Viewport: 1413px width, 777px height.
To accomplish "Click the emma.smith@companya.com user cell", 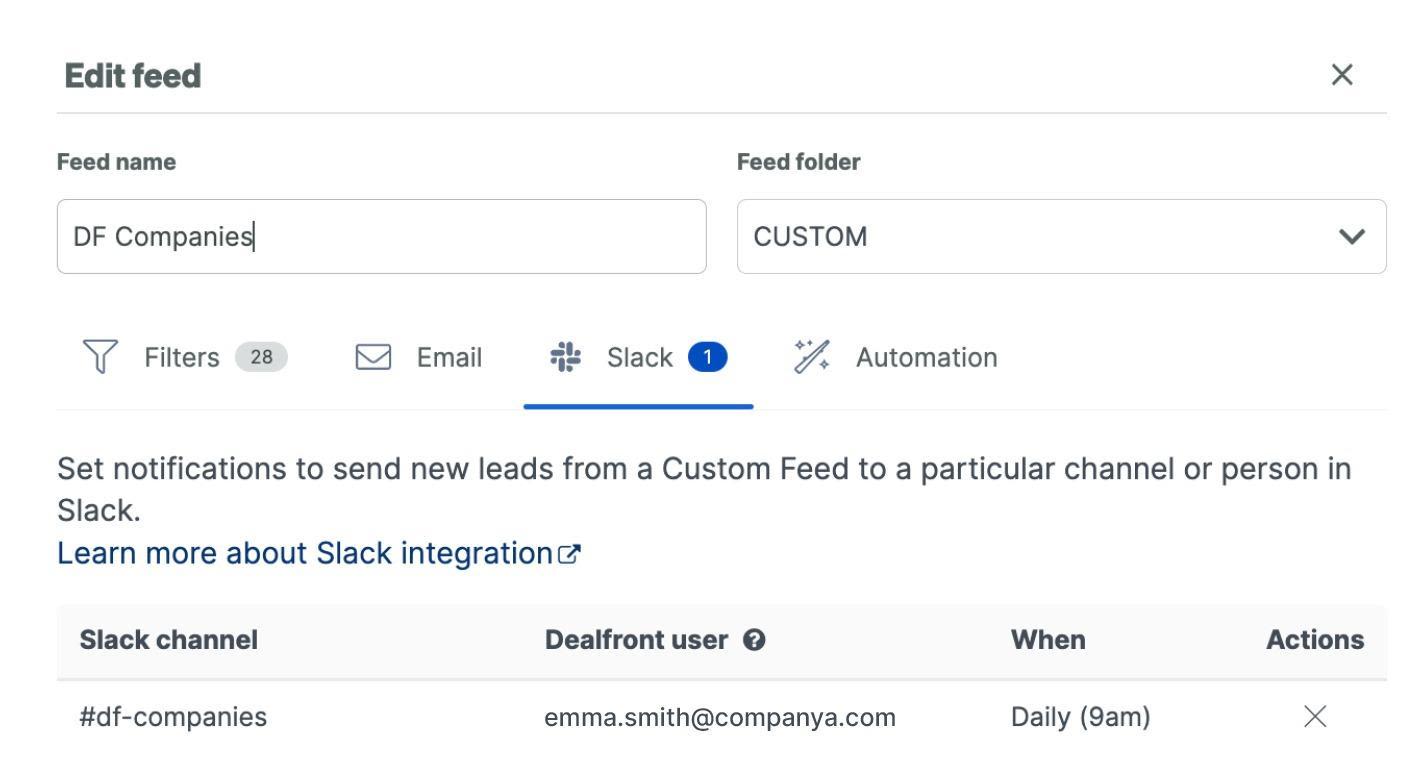I will (720, 717).
